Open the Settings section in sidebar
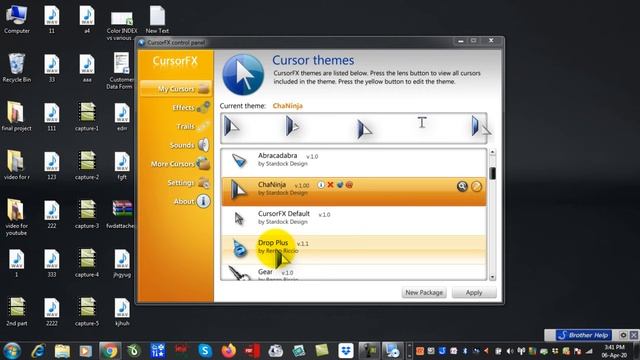The height and width of the screenshot is (360, 640). (x=188, y=182)
